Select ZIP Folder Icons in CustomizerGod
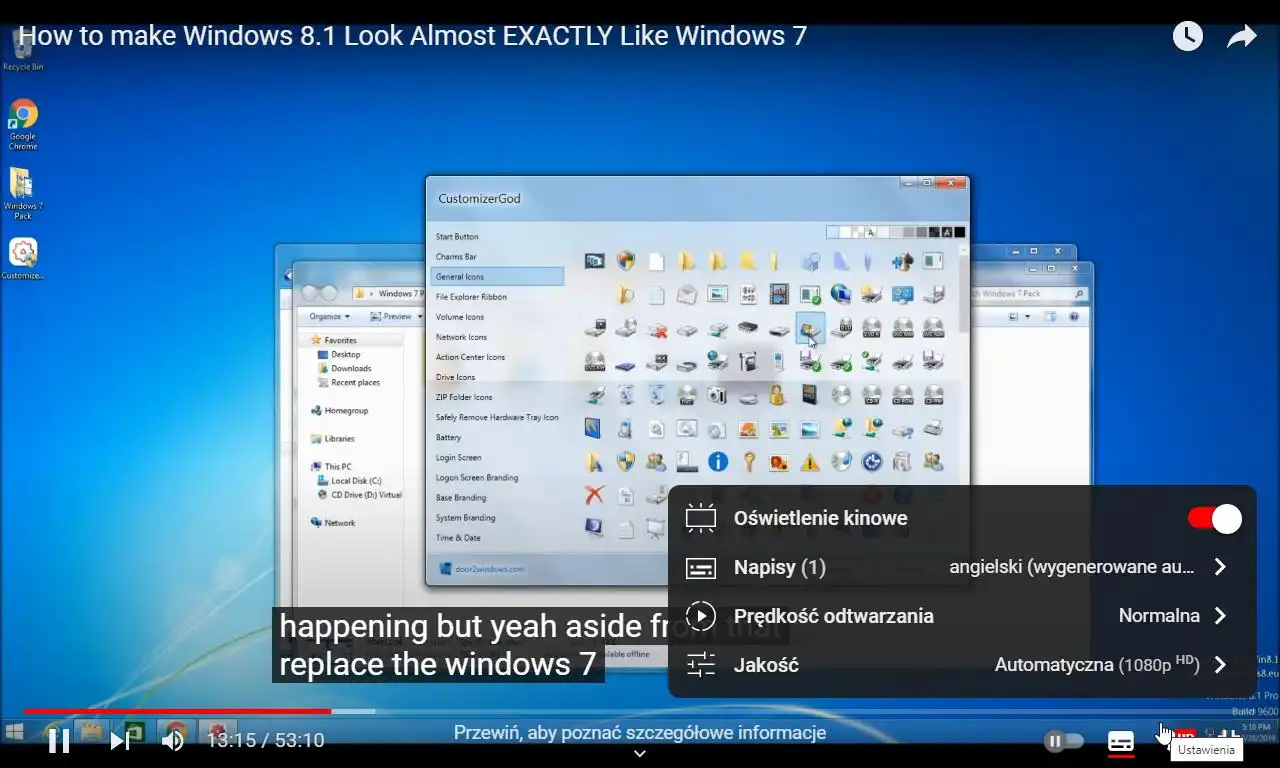 (464, 397)
